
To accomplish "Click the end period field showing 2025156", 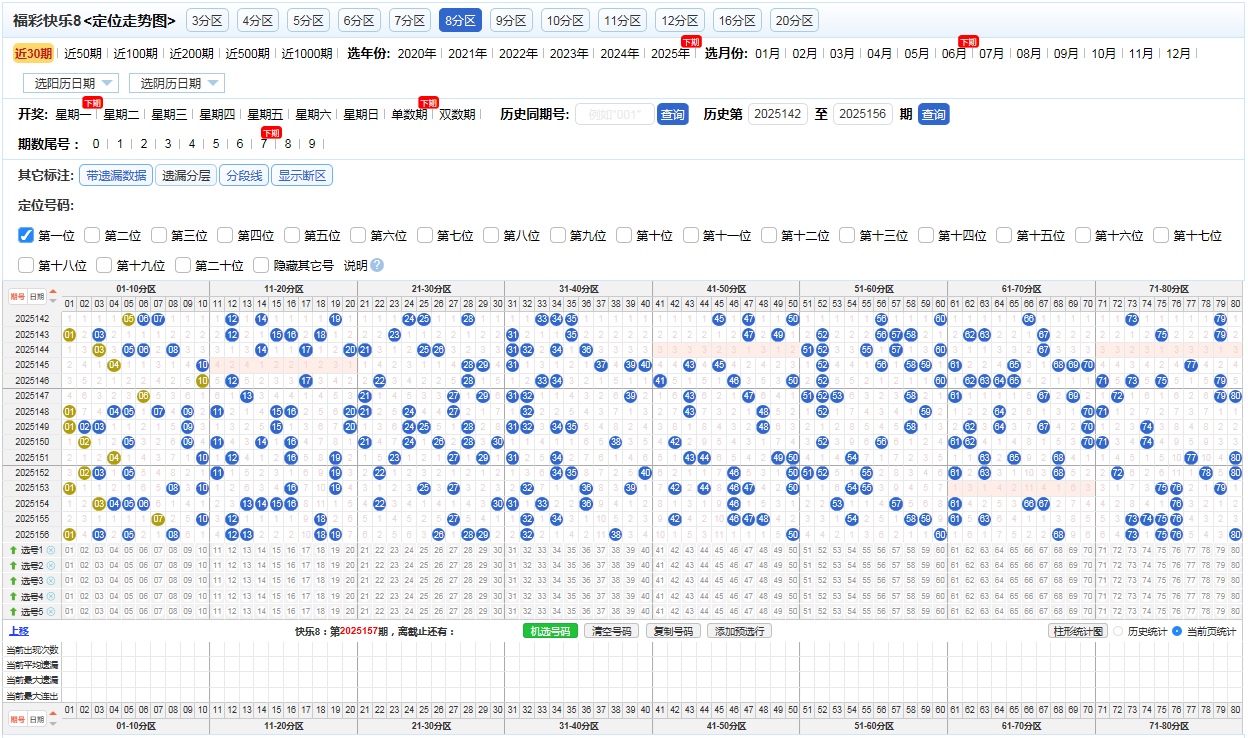I will click(863, 115).
